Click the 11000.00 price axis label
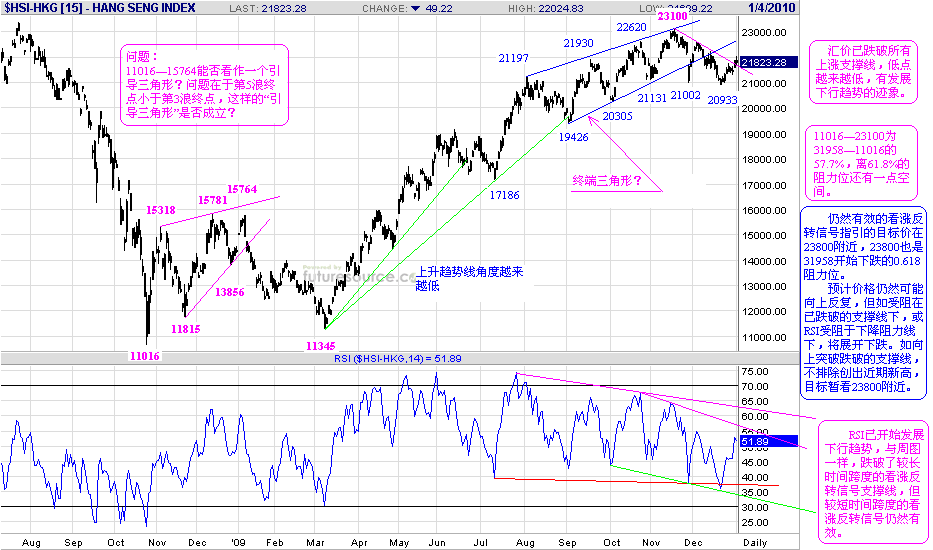The image size is (933, 550). [x=765, y=338]
